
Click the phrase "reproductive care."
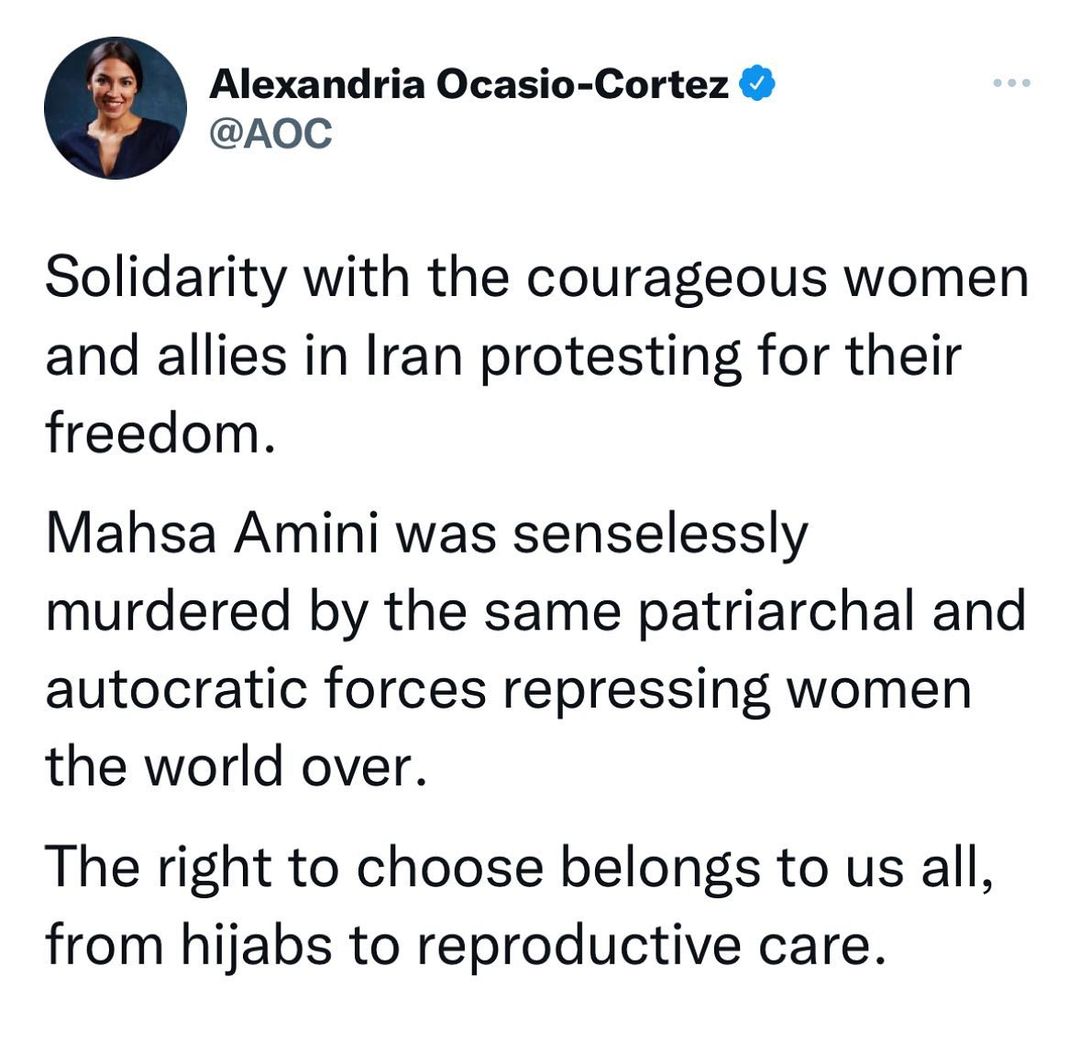click(650, 946)
